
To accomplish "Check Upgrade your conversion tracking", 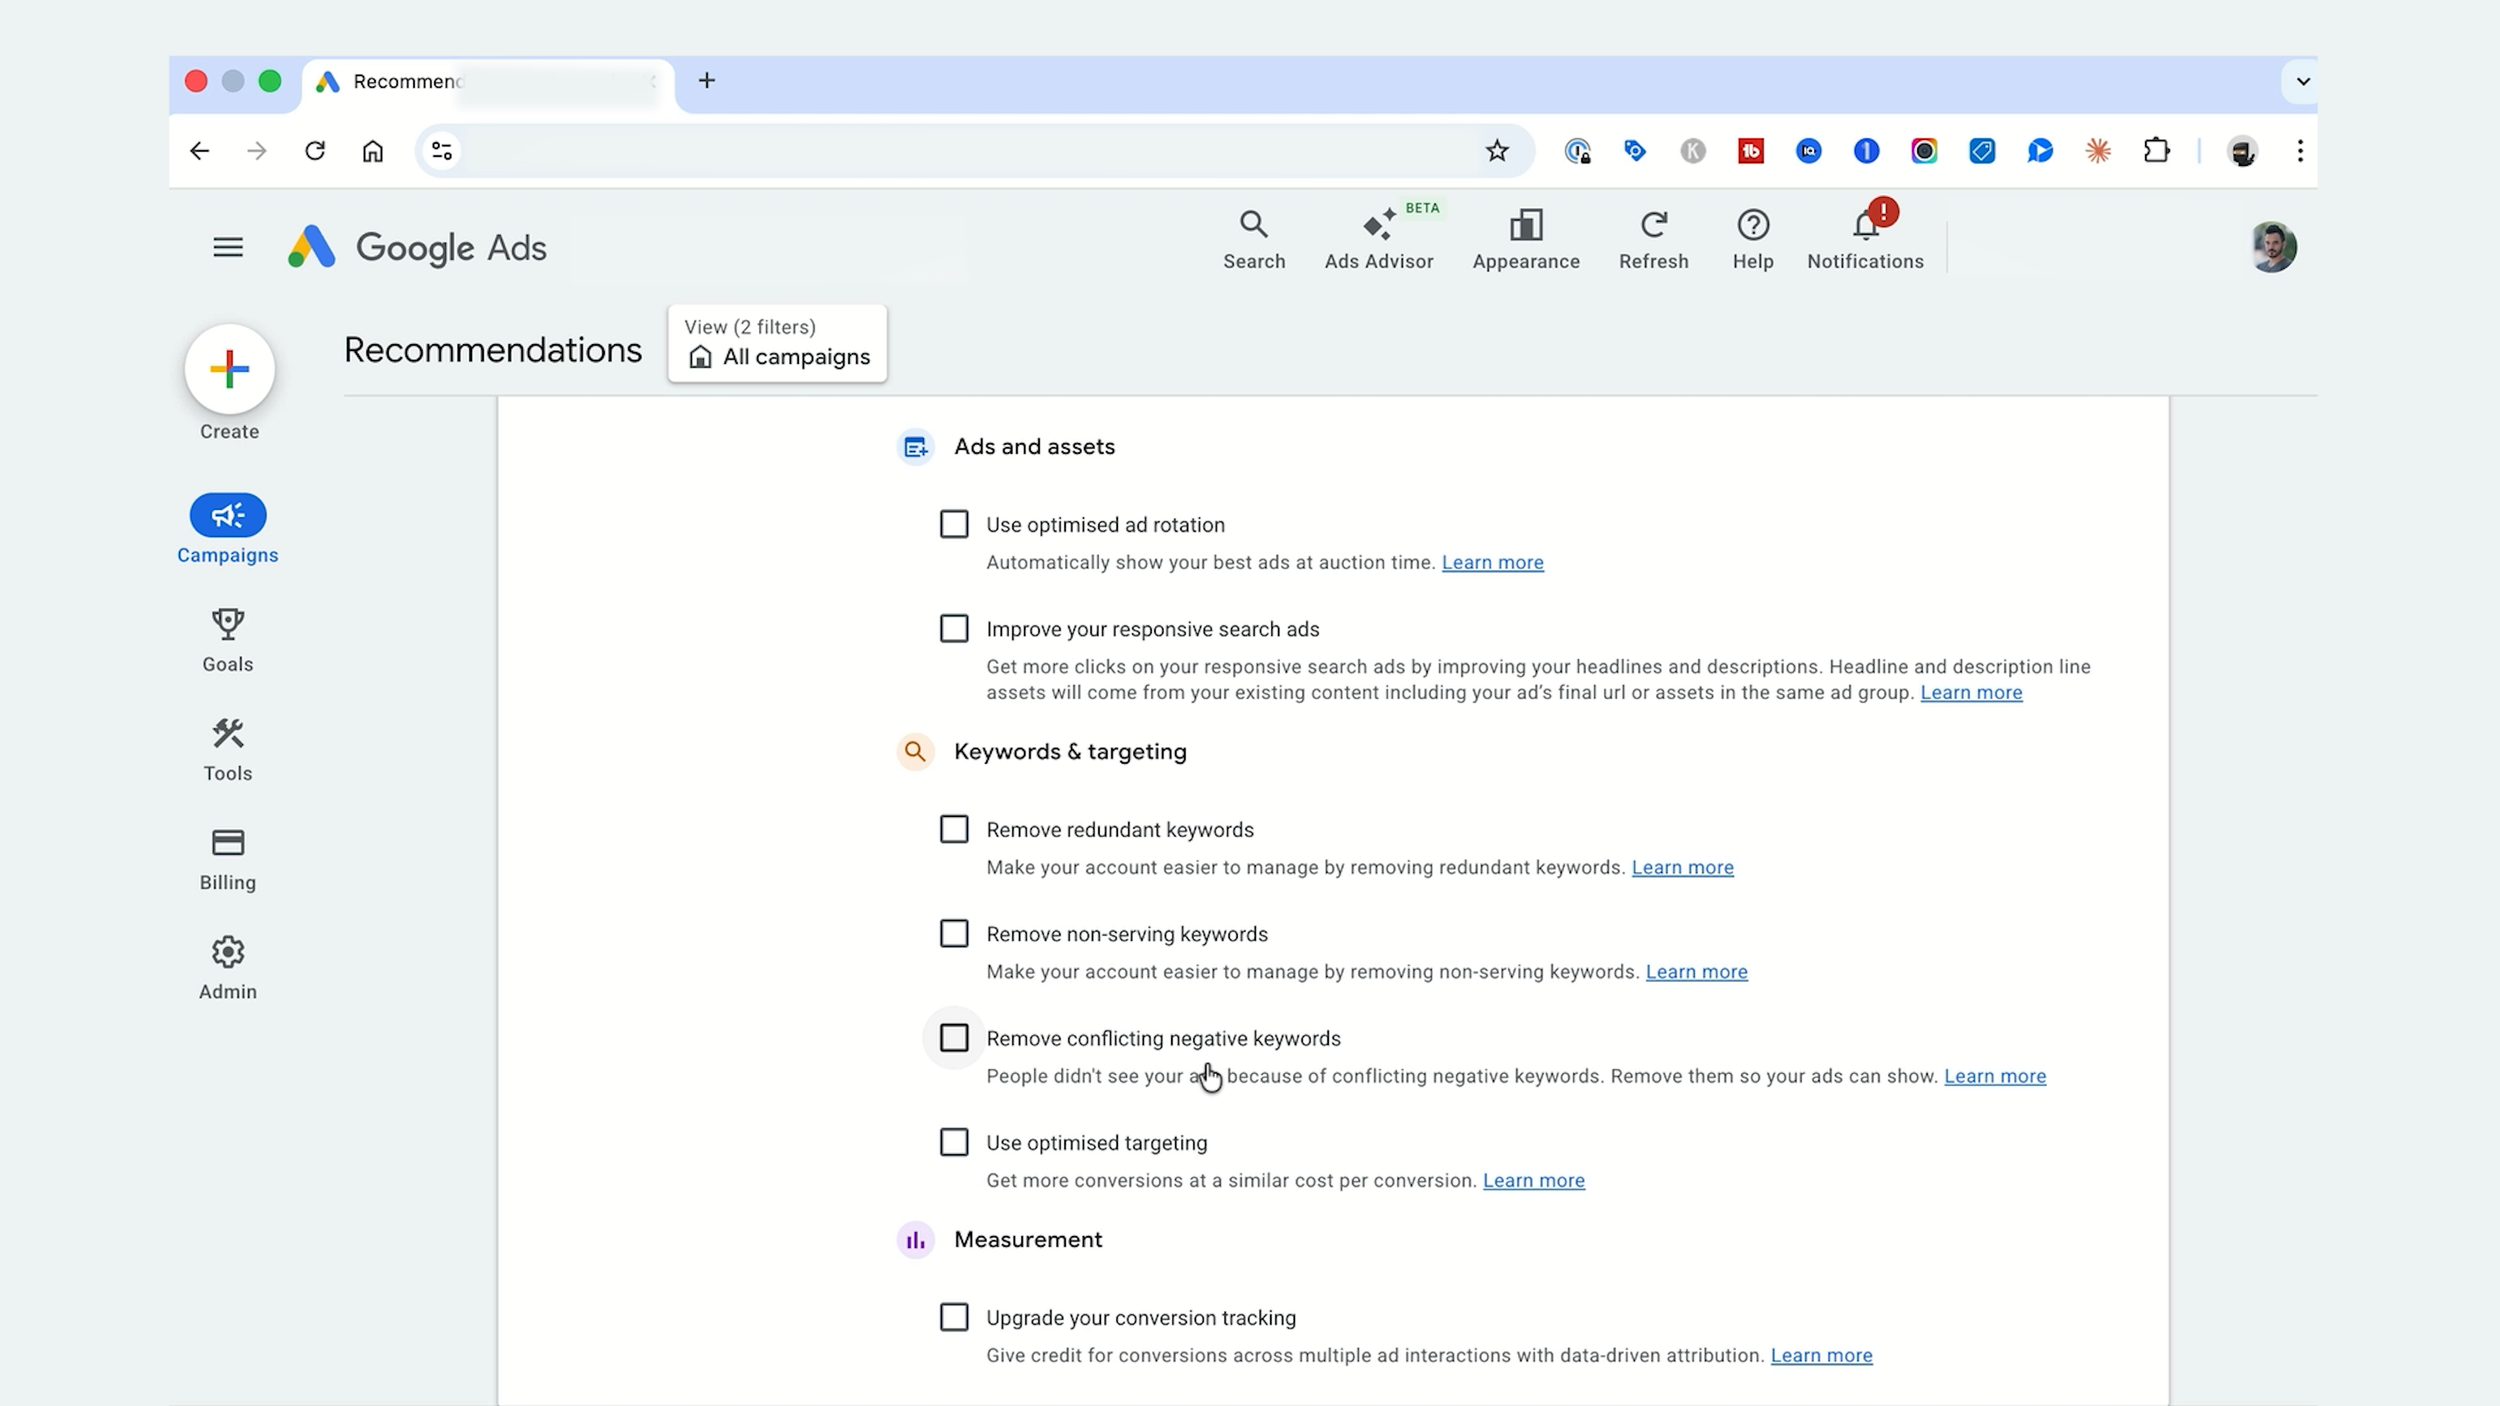I will (954, 1317).
